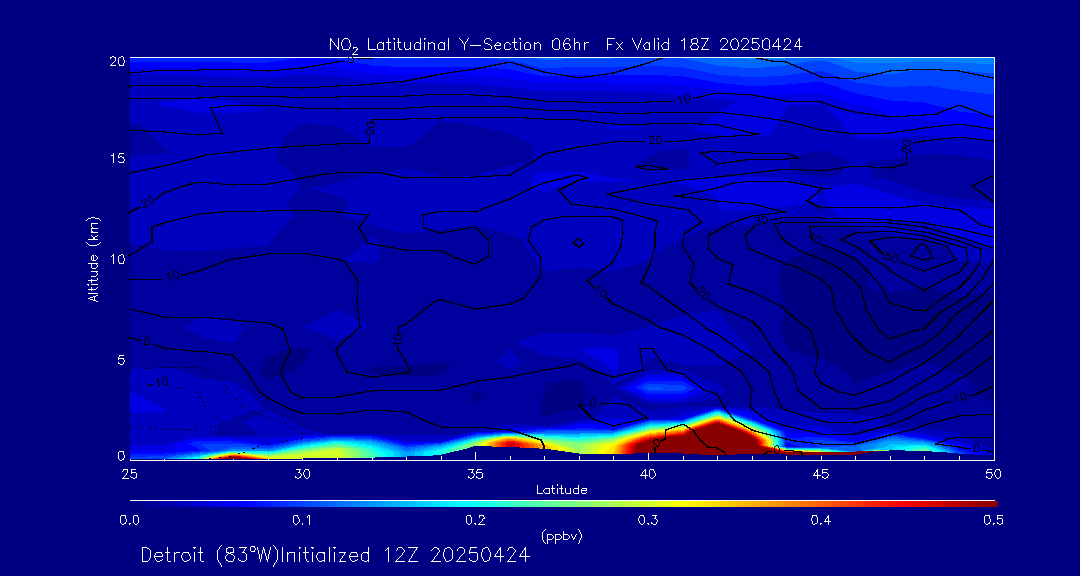Click the plot title starting with NO2 Latitudinal
This screenshot has width=1080, height=576.
[565, 44]
